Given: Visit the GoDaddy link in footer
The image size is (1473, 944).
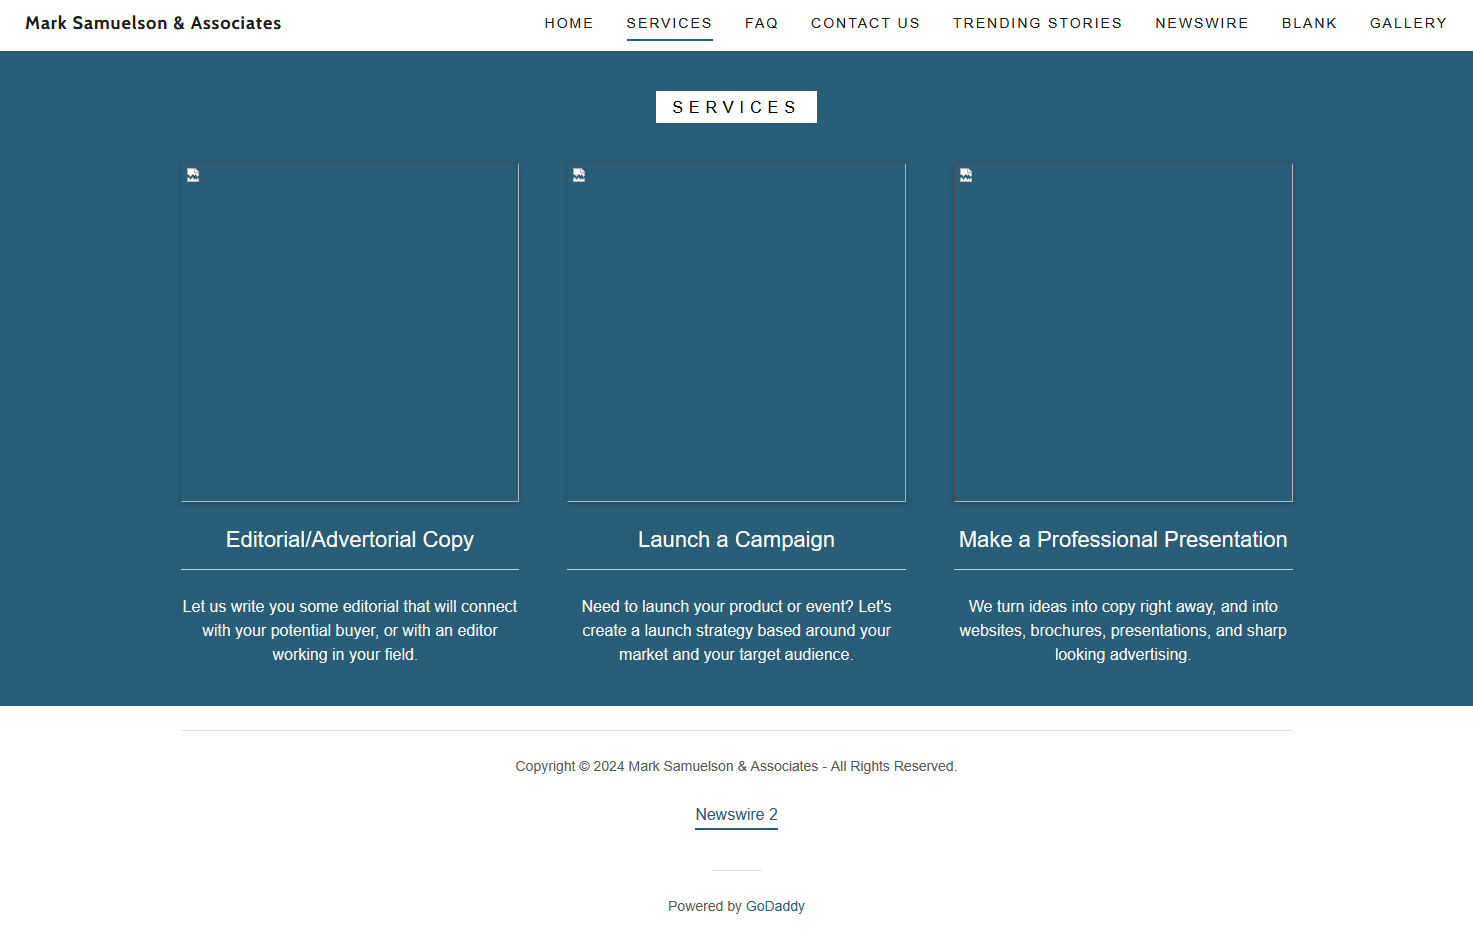Looking at the screenshot, I should click(775, 906).
